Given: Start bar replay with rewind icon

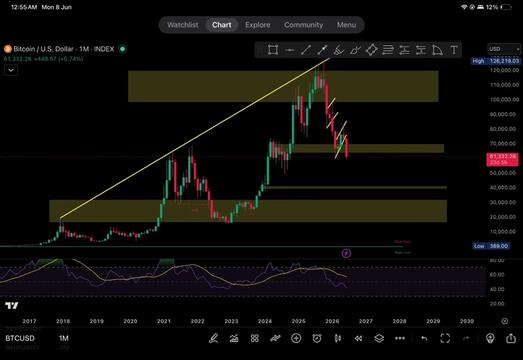Looking at the screenshot, I should [x=358, y=338].
